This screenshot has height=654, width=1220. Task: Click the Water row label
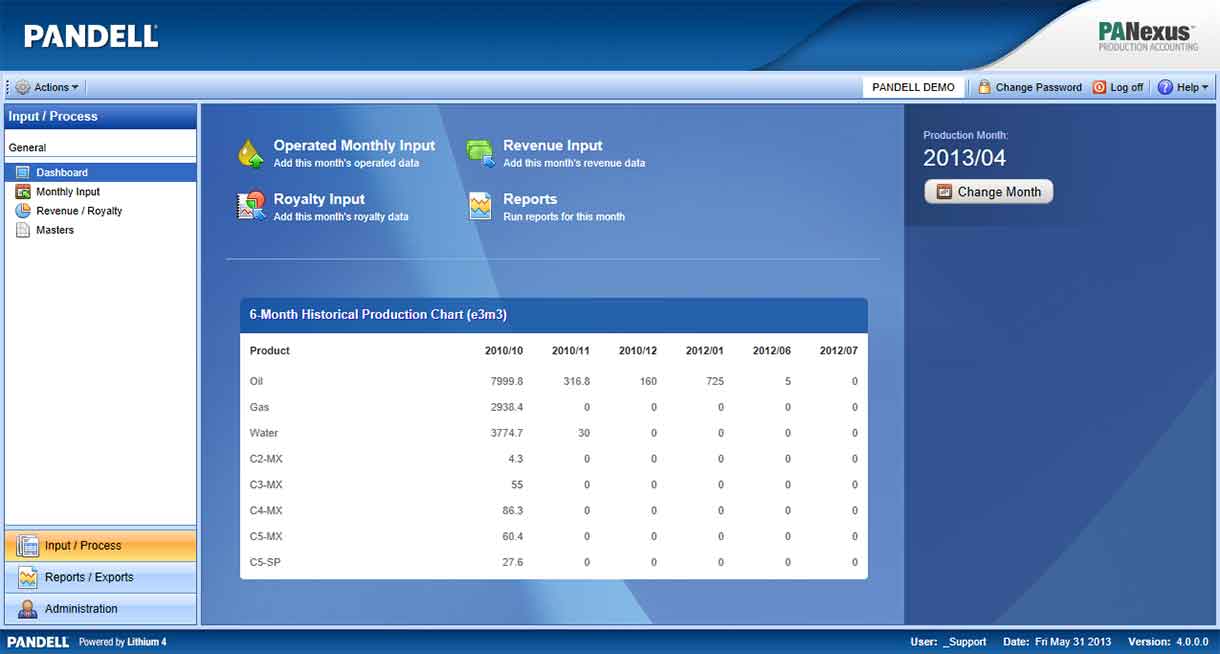(x=264, y=433)
